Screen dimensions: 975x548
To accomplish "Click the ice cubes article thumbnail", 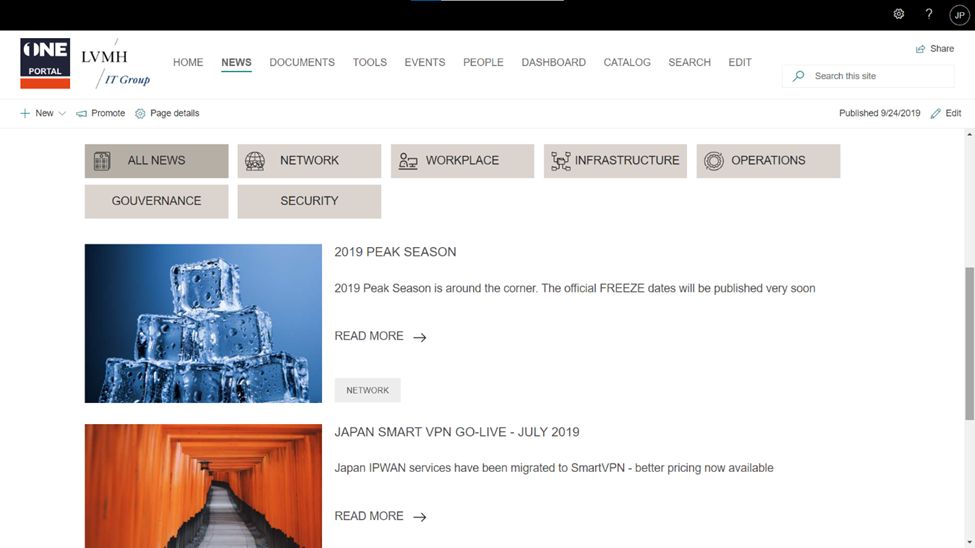I will [x=203, y=323].
